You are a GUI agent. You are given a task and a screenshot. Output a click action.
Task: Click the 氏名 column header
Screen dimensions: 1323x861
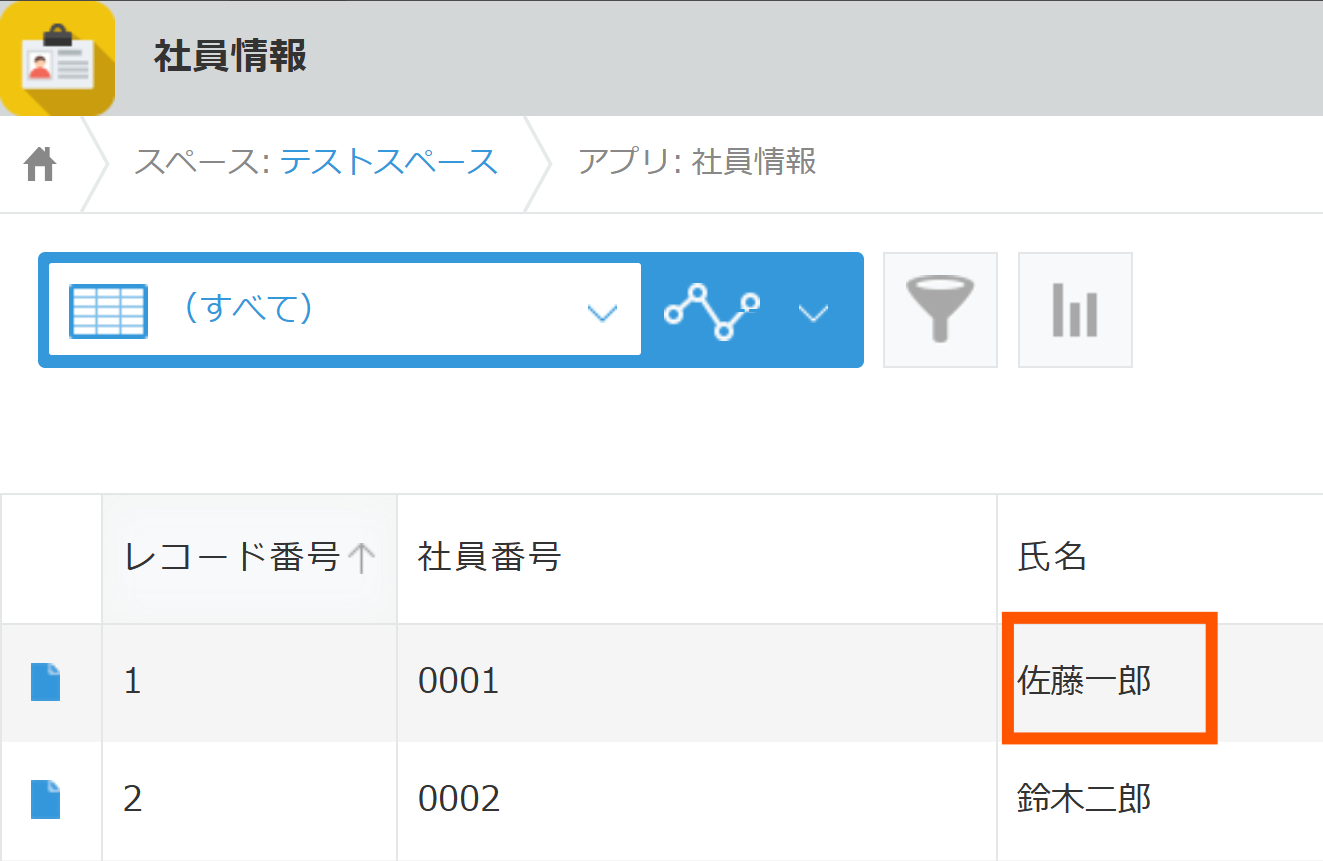point(1052,557)
